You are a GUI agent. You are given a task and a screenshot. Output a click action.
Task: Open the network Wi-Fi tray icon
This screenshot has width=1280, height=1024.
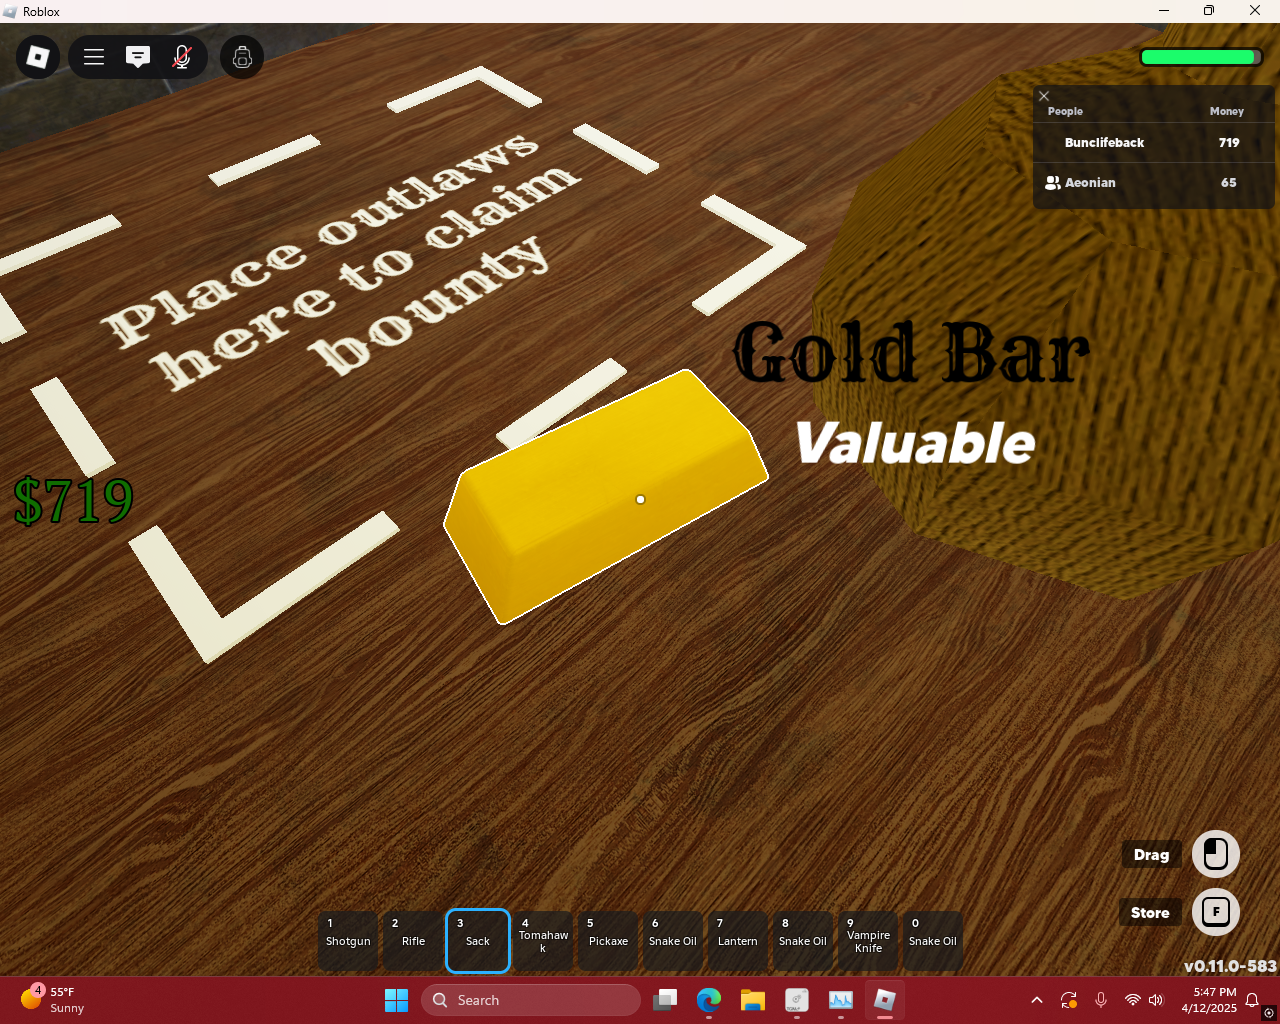click(1133, 1000)
